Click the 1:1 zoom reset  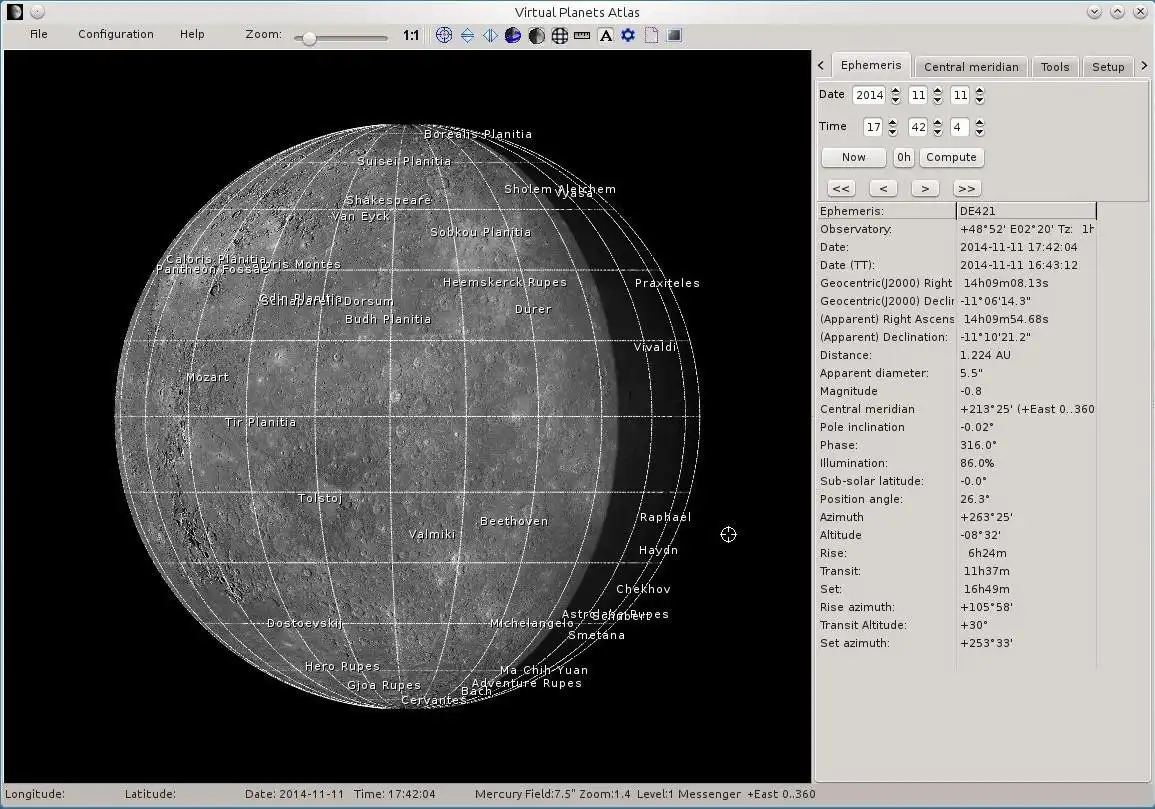point(411,35)
